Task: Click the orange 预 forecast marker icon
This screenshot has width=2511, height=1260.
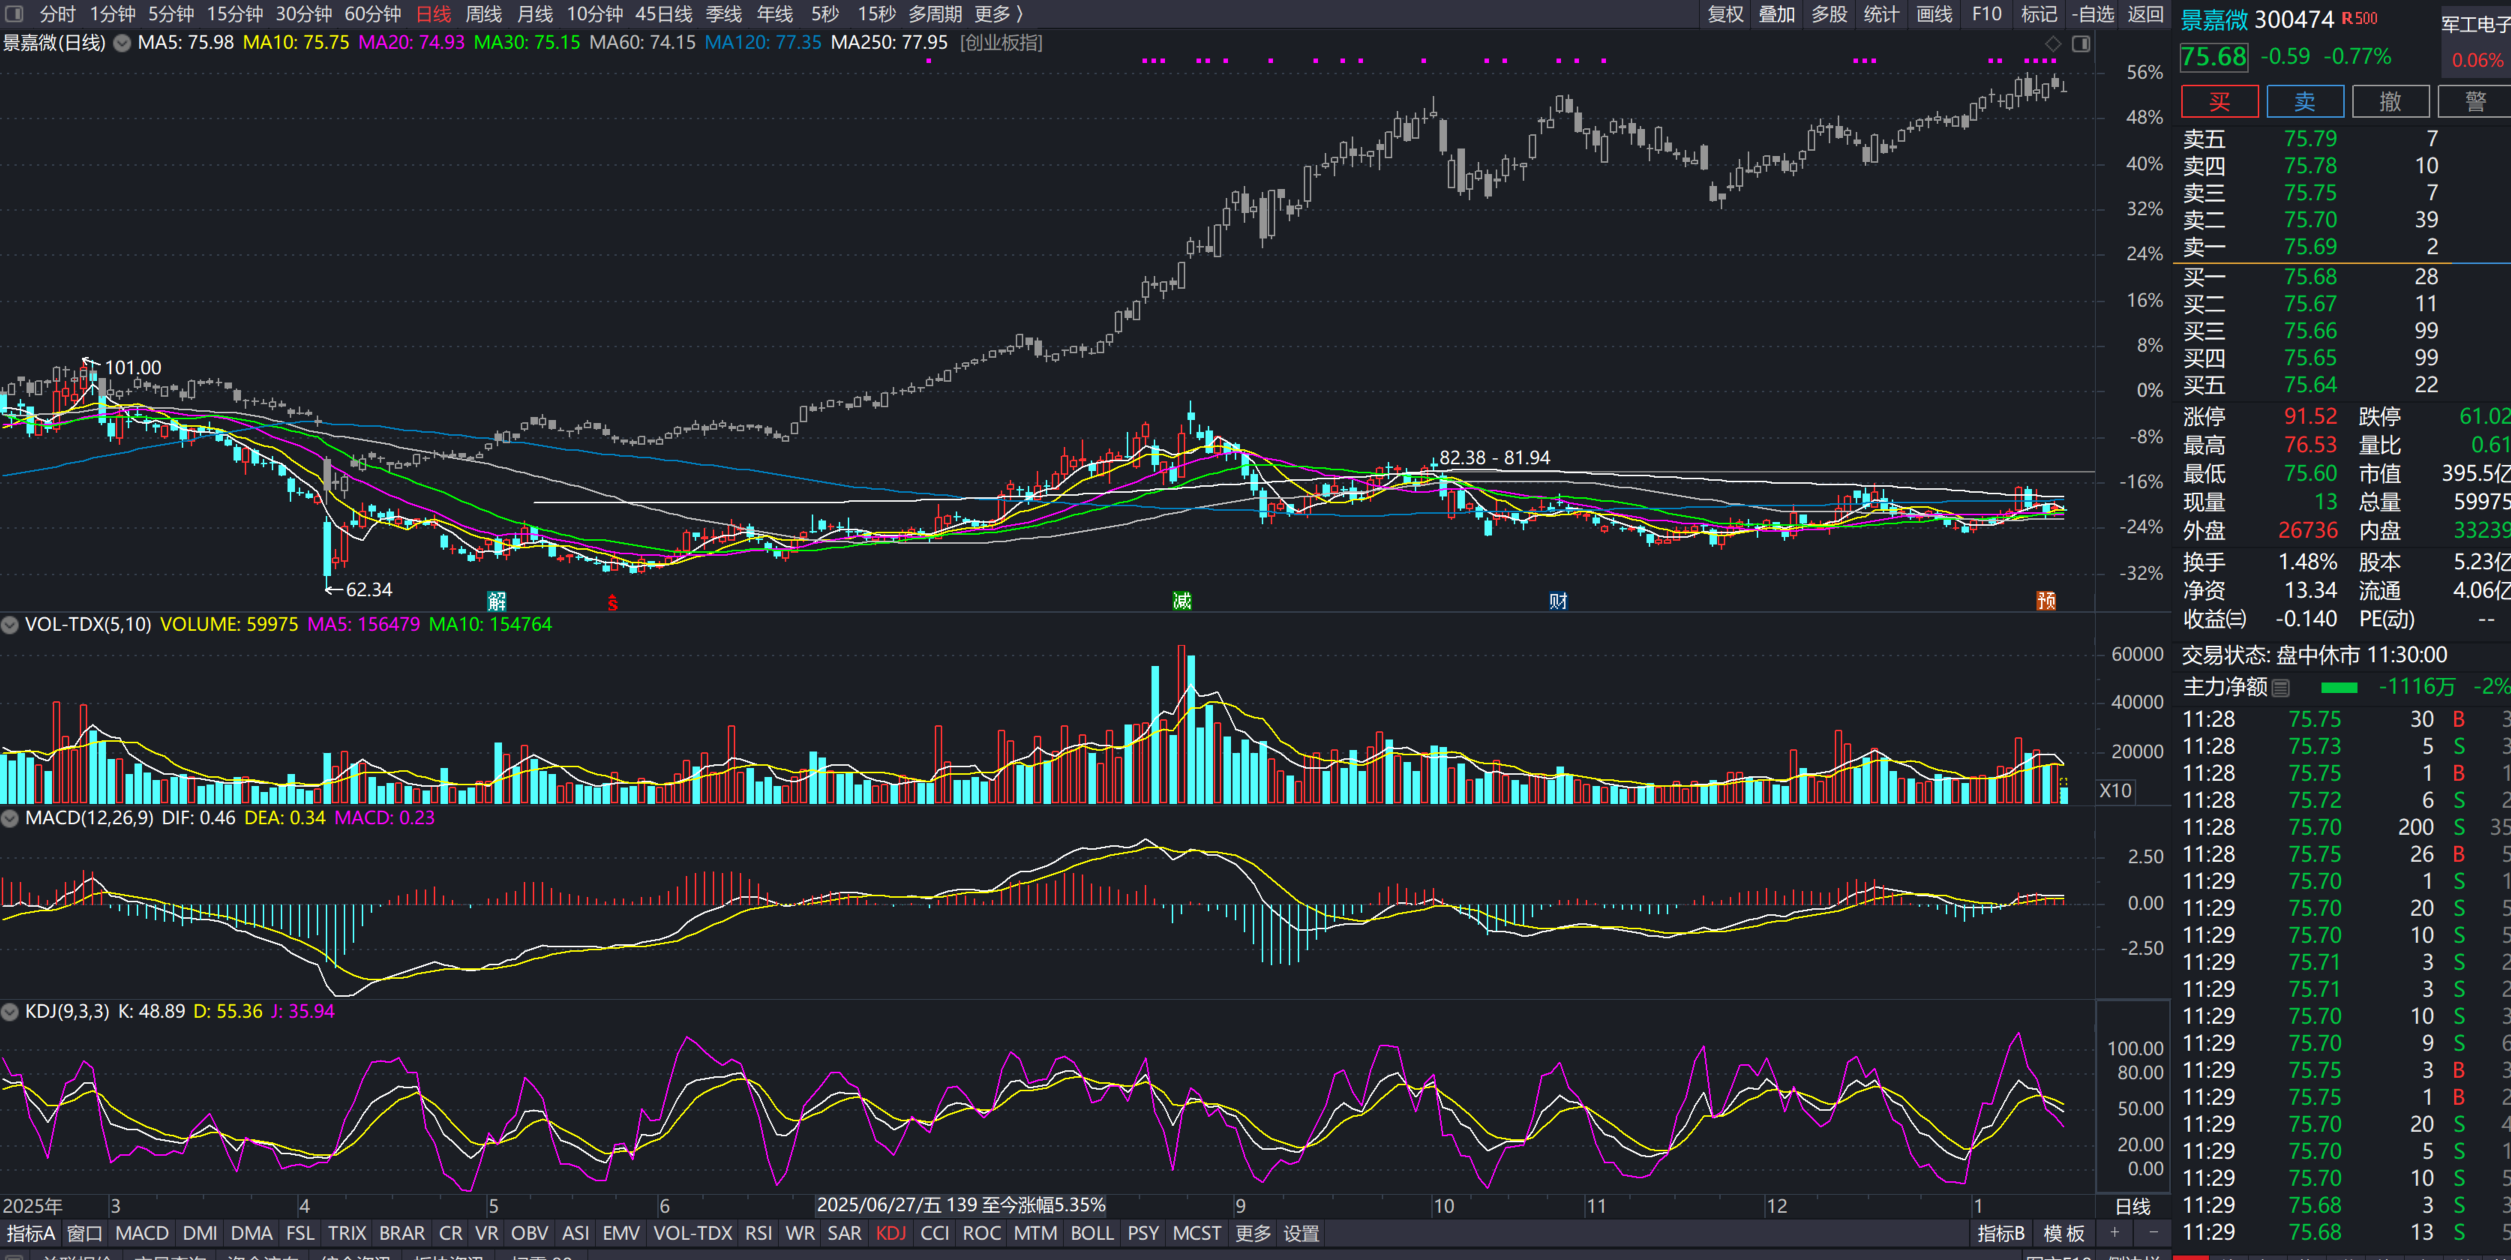Action: click(2046, 601)
